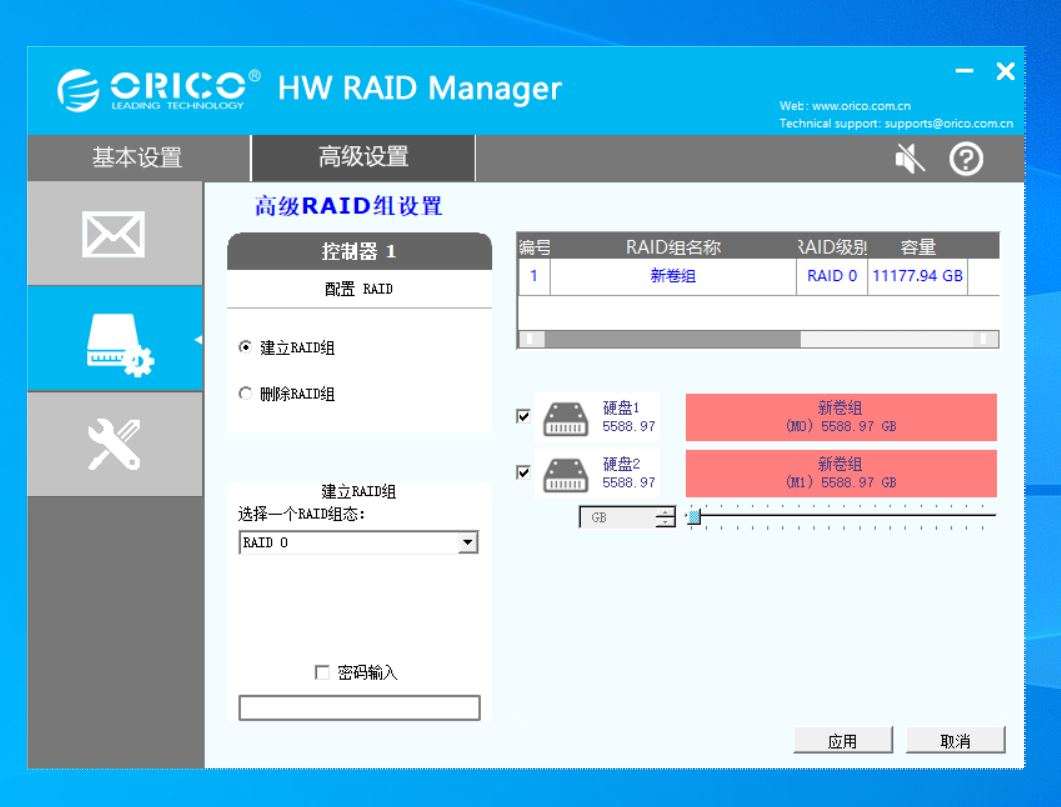
Task: Open help question mark icon
Action: click(x=966, y=159)
